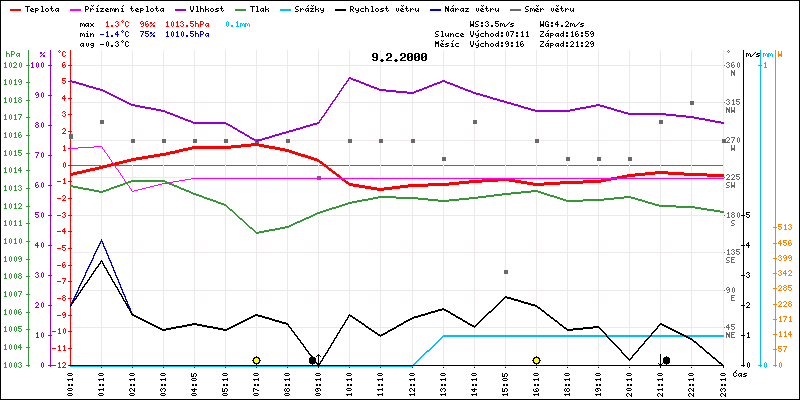Click the black moonrise marker near 09:10

313,360
